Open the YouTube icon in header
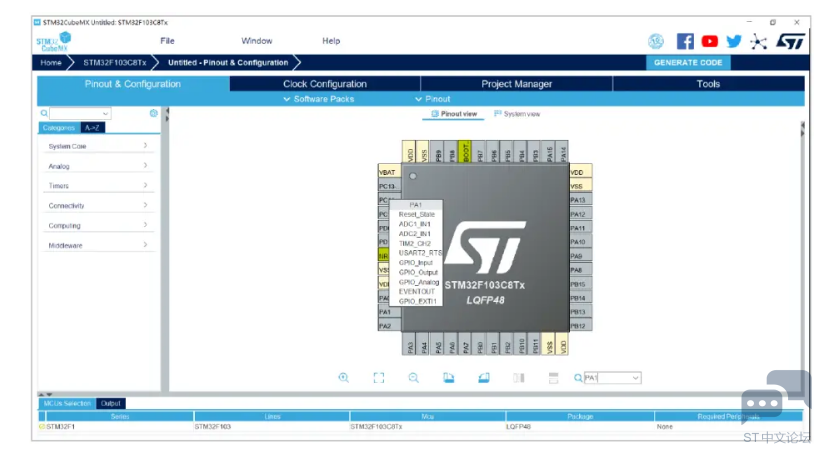Image resolution: width=820 pixels, height=453 pixels. click(709, 41)
